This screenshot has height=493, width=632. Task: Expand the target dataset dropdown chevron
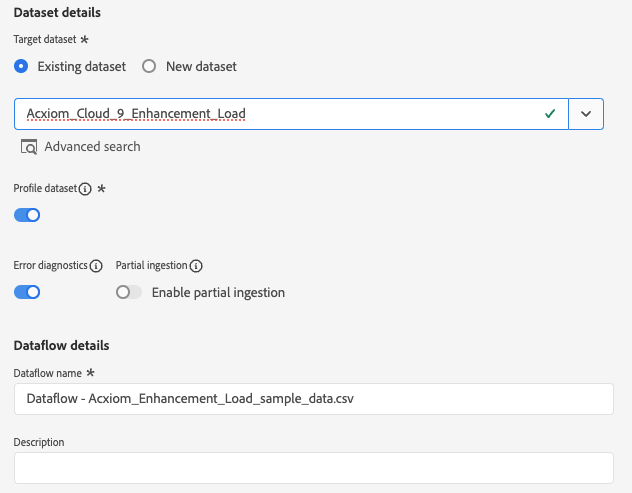tap(586, 114)
